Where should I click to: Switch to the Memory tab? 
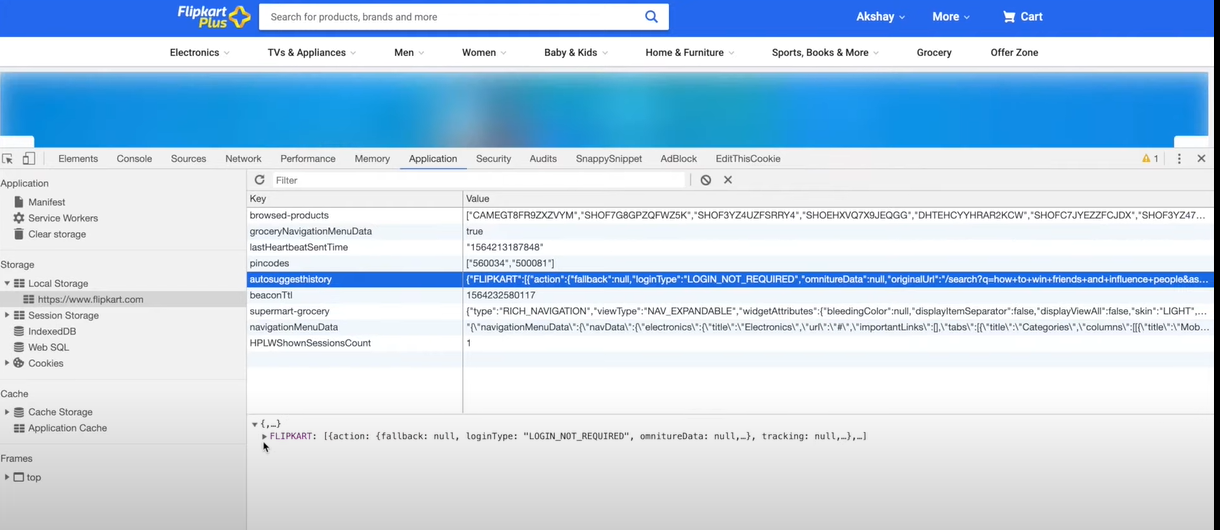click(372, 158)
